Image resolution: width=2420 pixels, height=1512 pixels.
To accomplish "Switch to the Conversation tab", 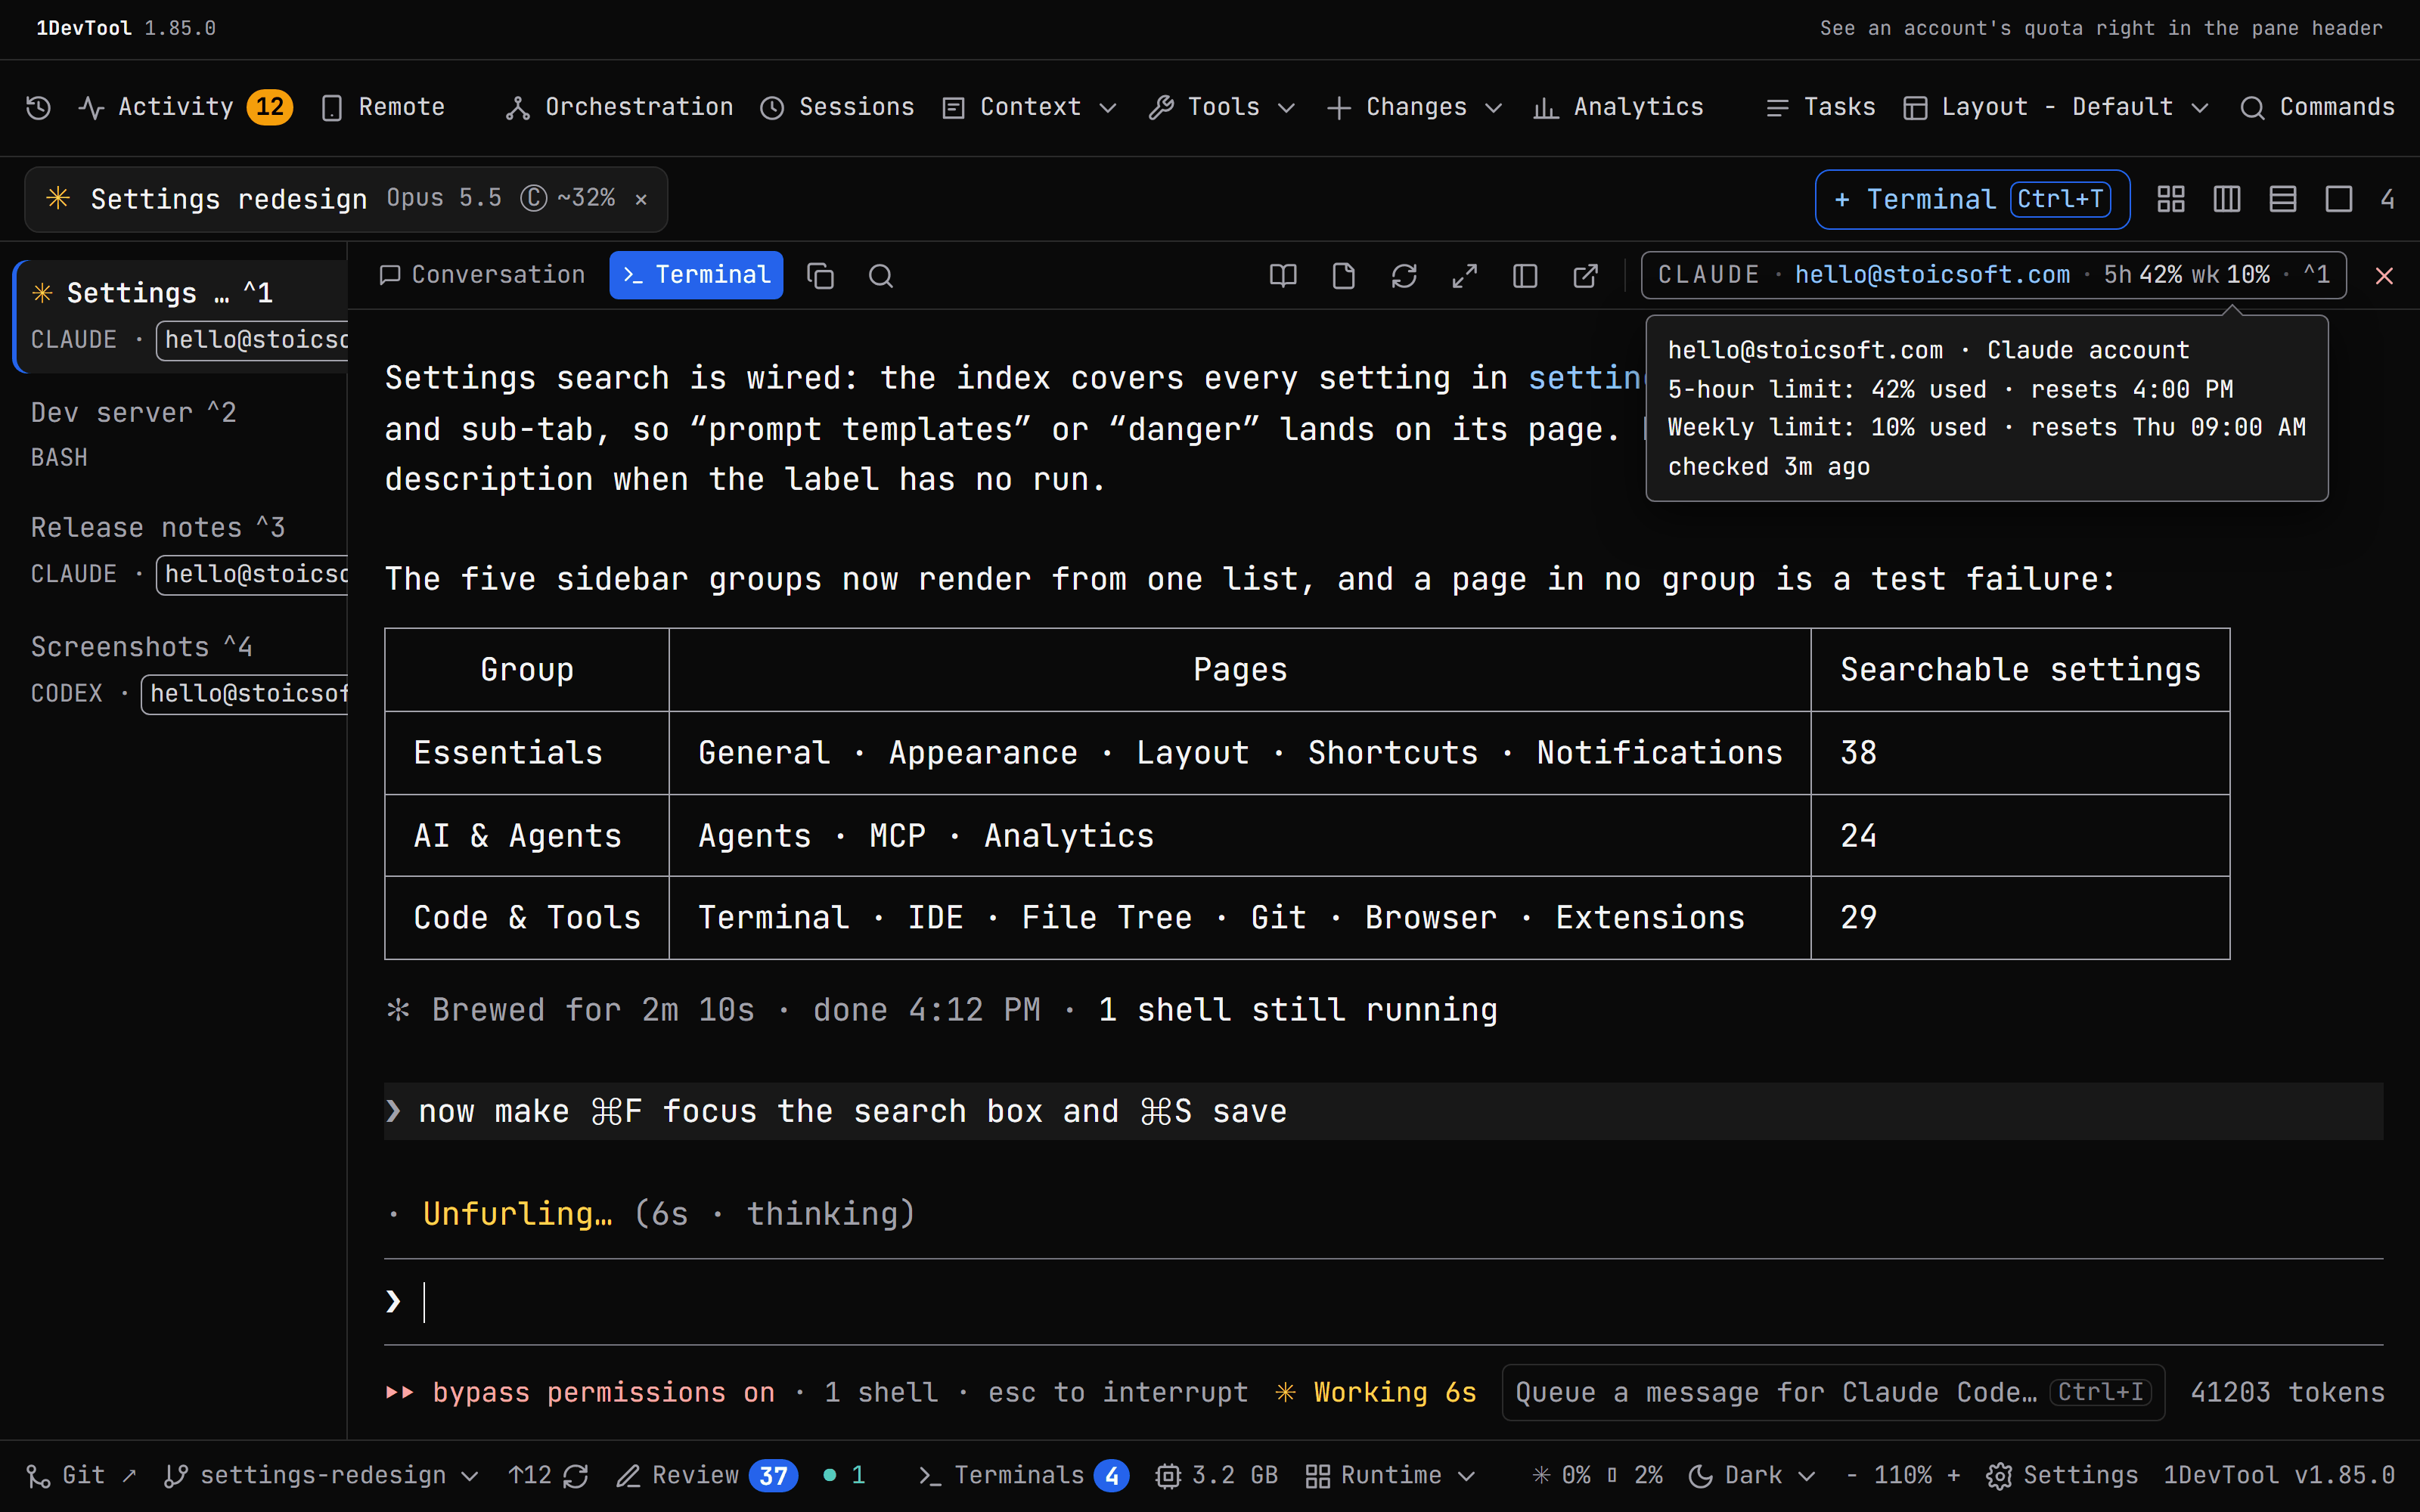I will 482,275.
